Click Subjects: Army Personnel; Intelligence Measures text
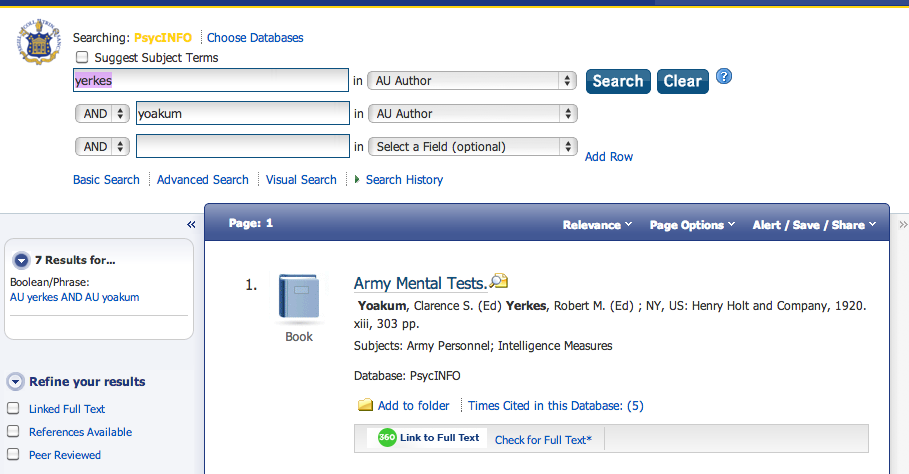Image resolution: width=909 pixels, height=474 pixels. (x=483, y=346)
